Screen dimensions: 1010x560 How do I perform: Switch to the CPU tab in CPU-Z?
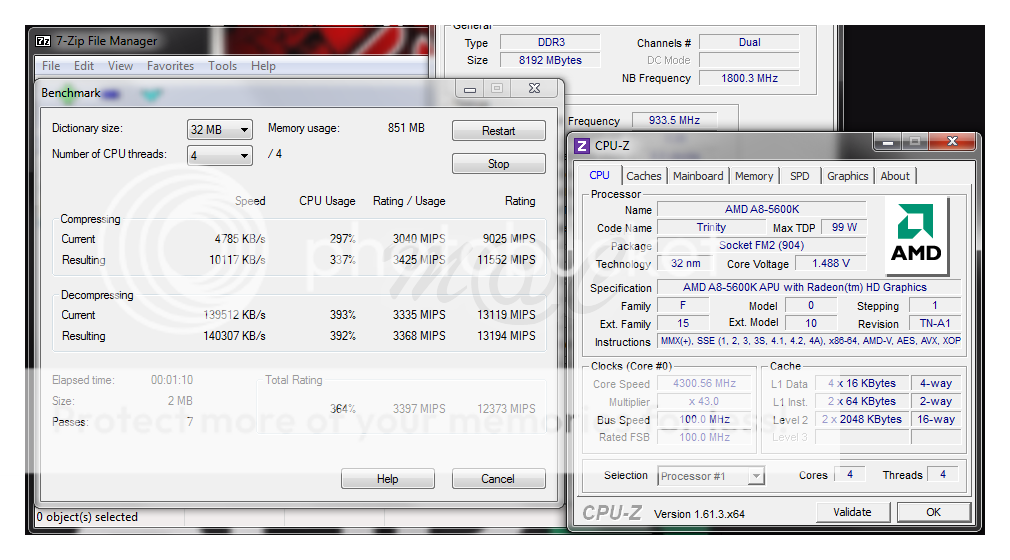tap(599, 175)
